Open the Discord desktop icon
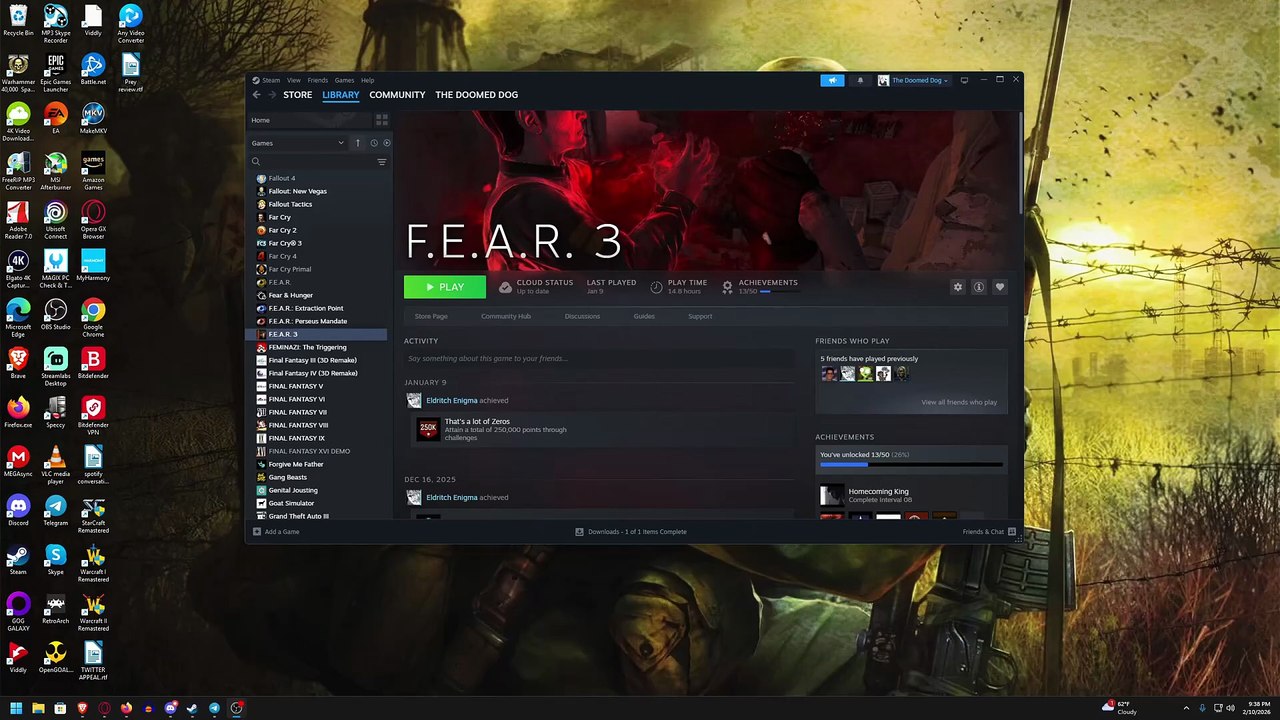The width and height of the screenshot is (1280, 720). (x=18, y=509)
